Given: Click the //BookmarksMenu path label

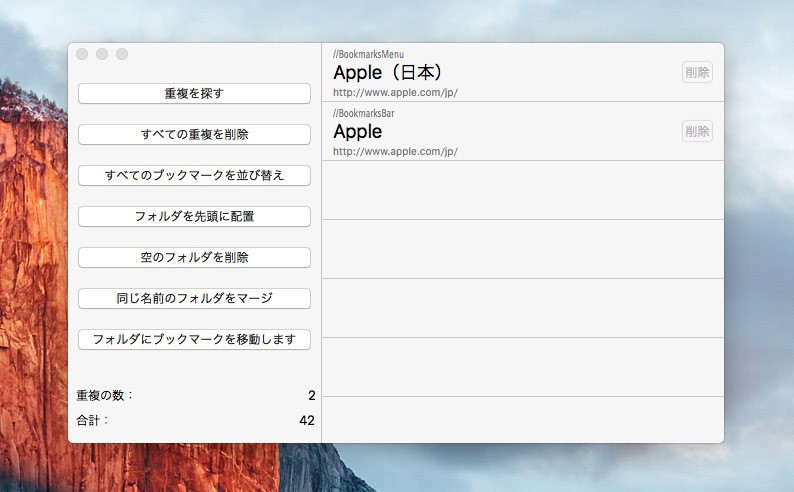Looking at the screenshot, I should 368,54.
